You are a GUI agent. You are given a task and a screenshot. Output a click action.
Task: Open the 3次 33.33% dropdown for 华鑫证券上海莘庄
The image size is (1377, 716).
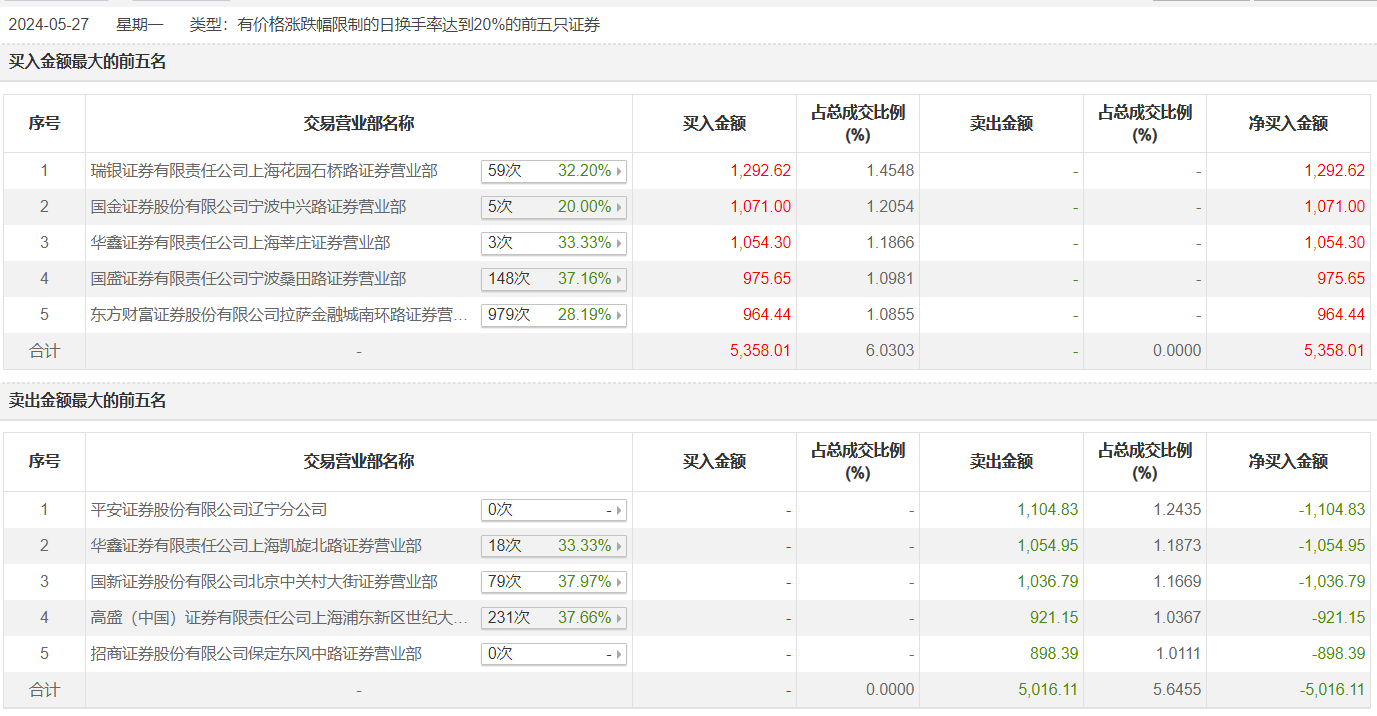coord(554,243)
